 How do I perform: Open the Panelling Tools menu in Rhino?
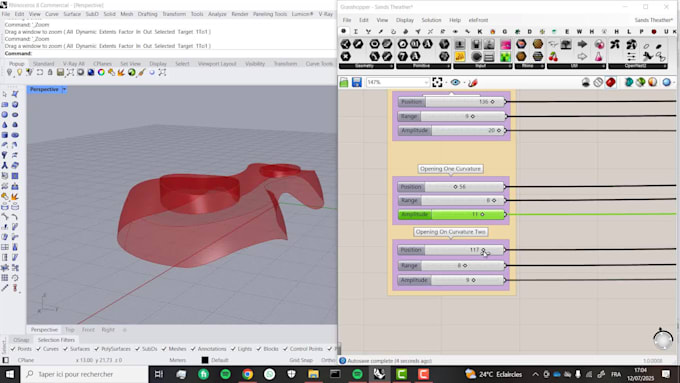(270, 14)
